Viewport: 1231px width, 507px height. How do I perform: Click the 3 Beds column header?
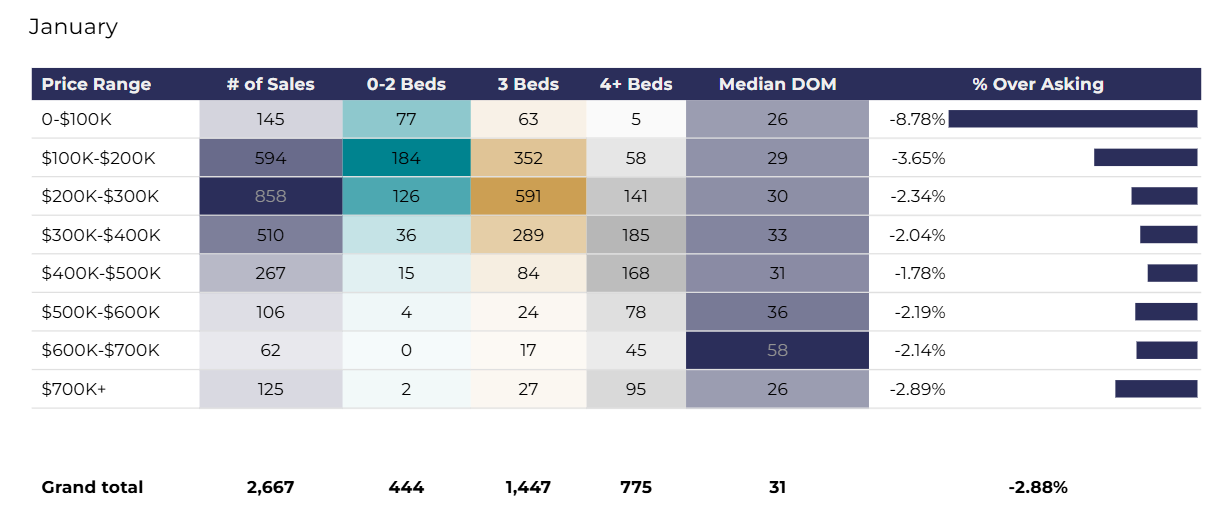(x=528, y=84)
